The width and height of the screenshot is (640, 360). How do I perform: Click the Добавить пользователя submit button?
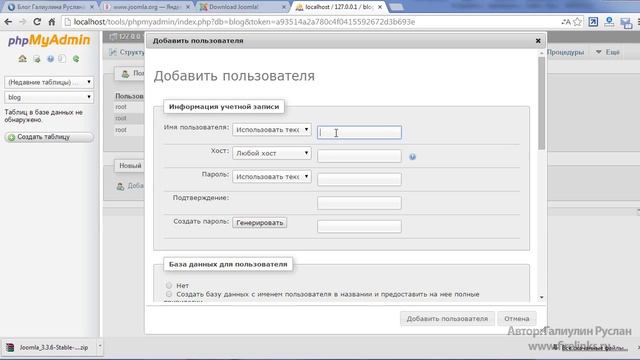pyautogui.click(x=447, y=318)
